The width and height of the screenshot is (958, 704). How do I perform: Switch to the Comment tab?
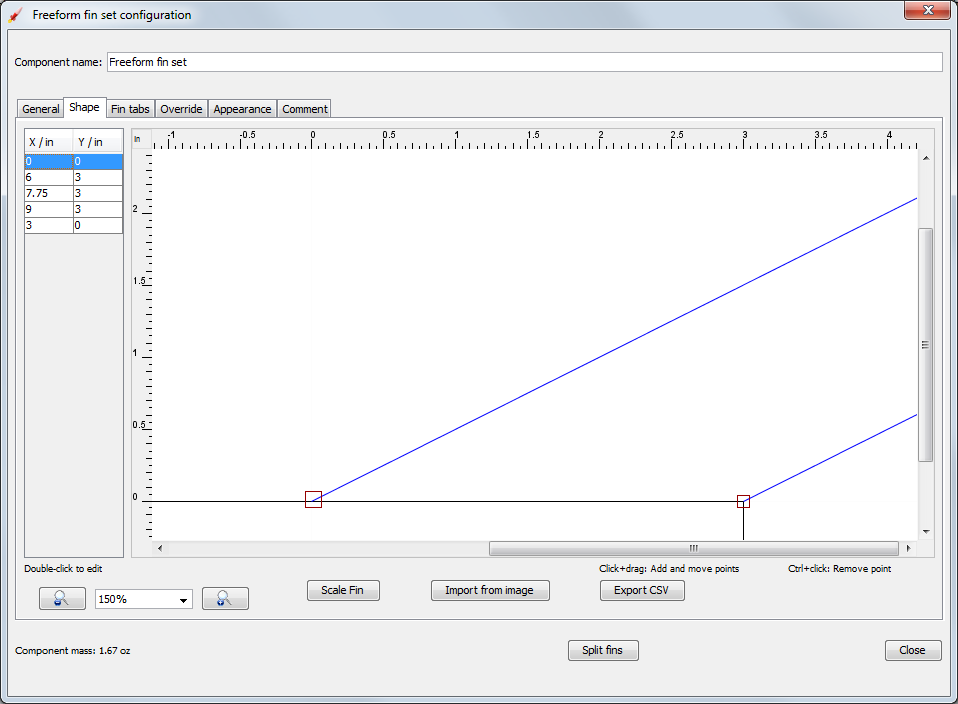tap(304, 108)
